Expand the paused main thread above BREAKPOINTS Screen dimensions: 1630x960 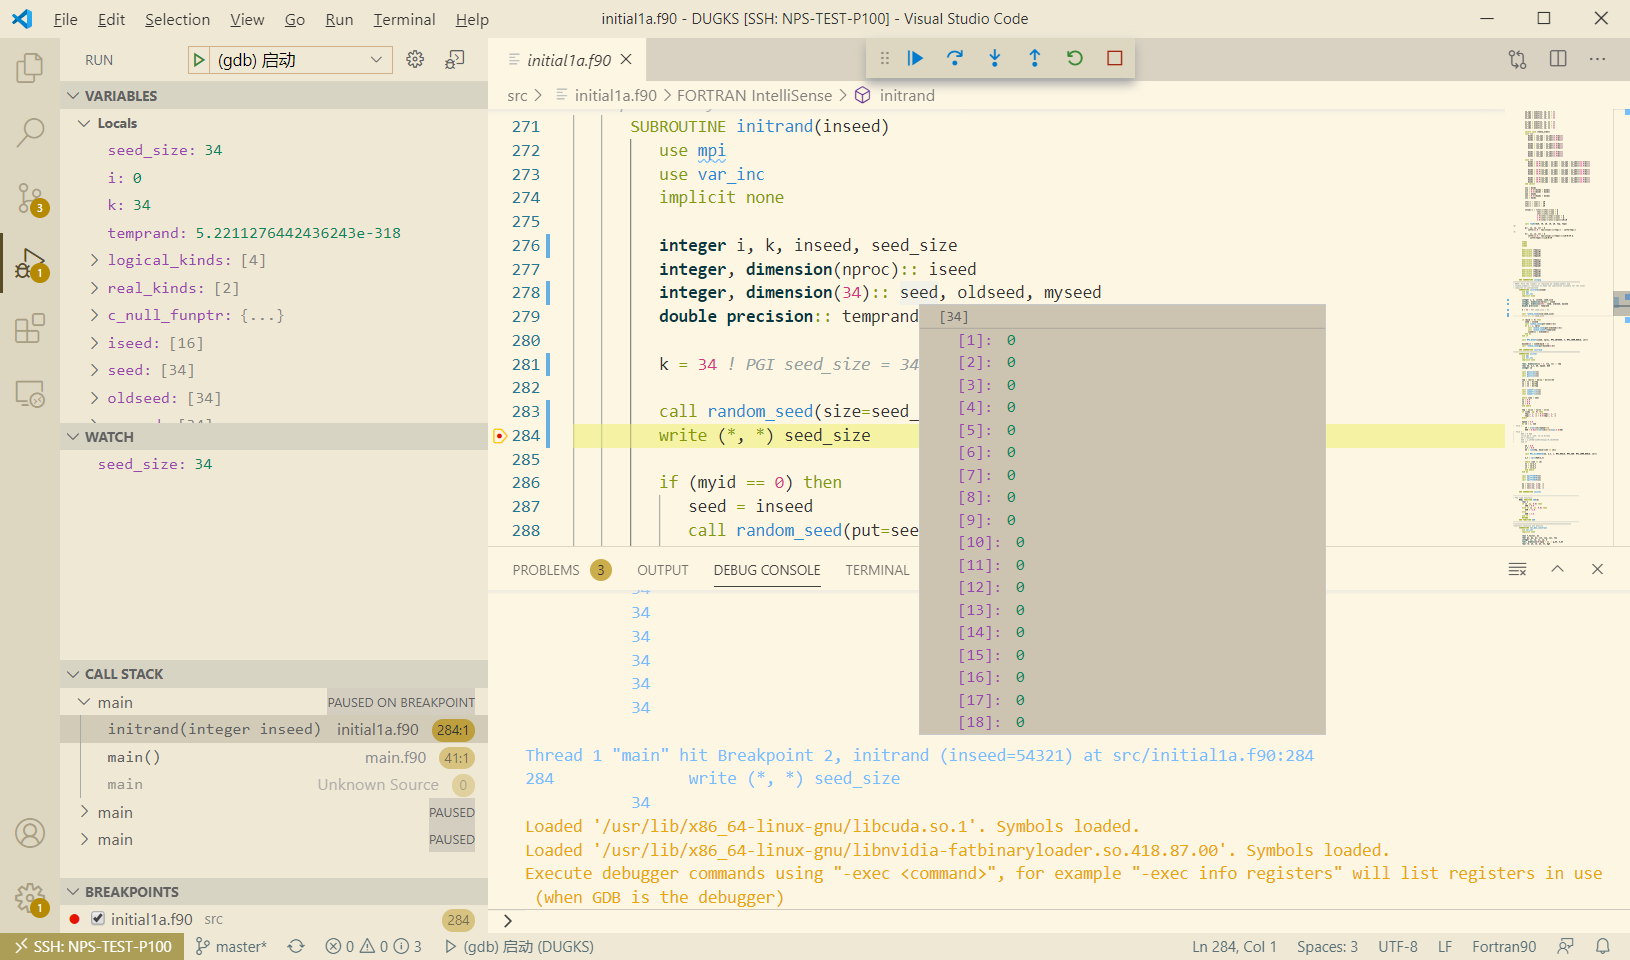(x=84, y=840)
